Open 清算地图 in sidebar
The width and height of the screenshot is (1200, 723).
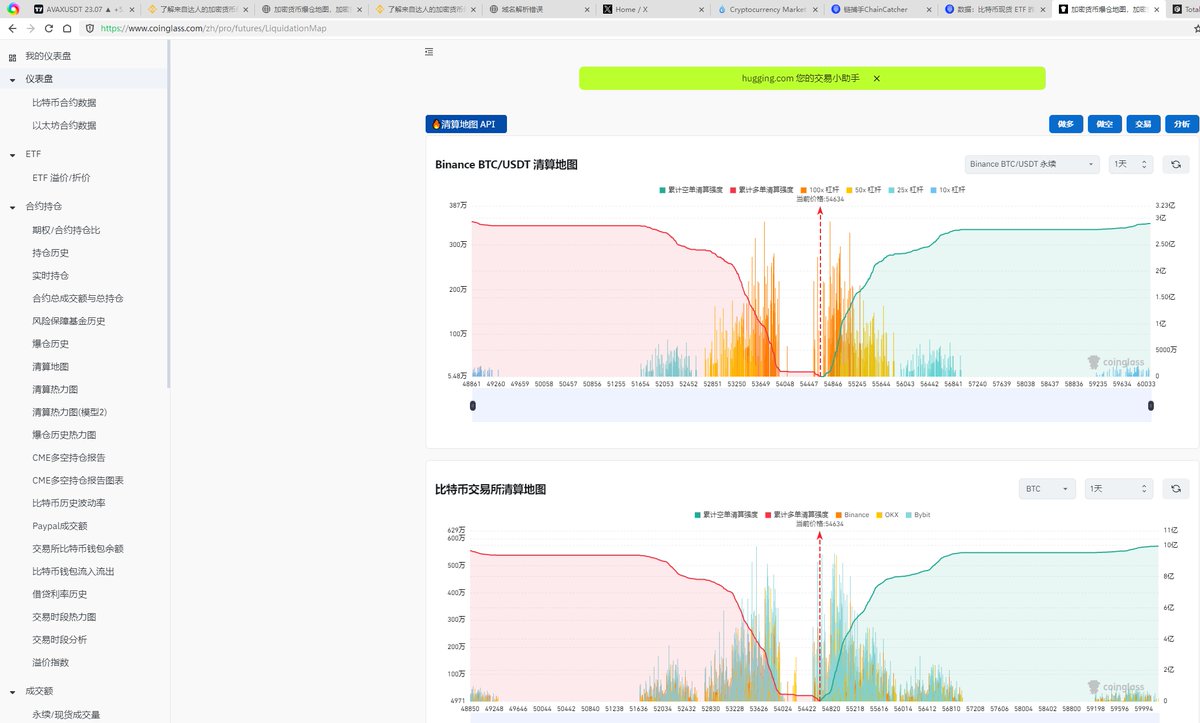[x=50, y=367]
